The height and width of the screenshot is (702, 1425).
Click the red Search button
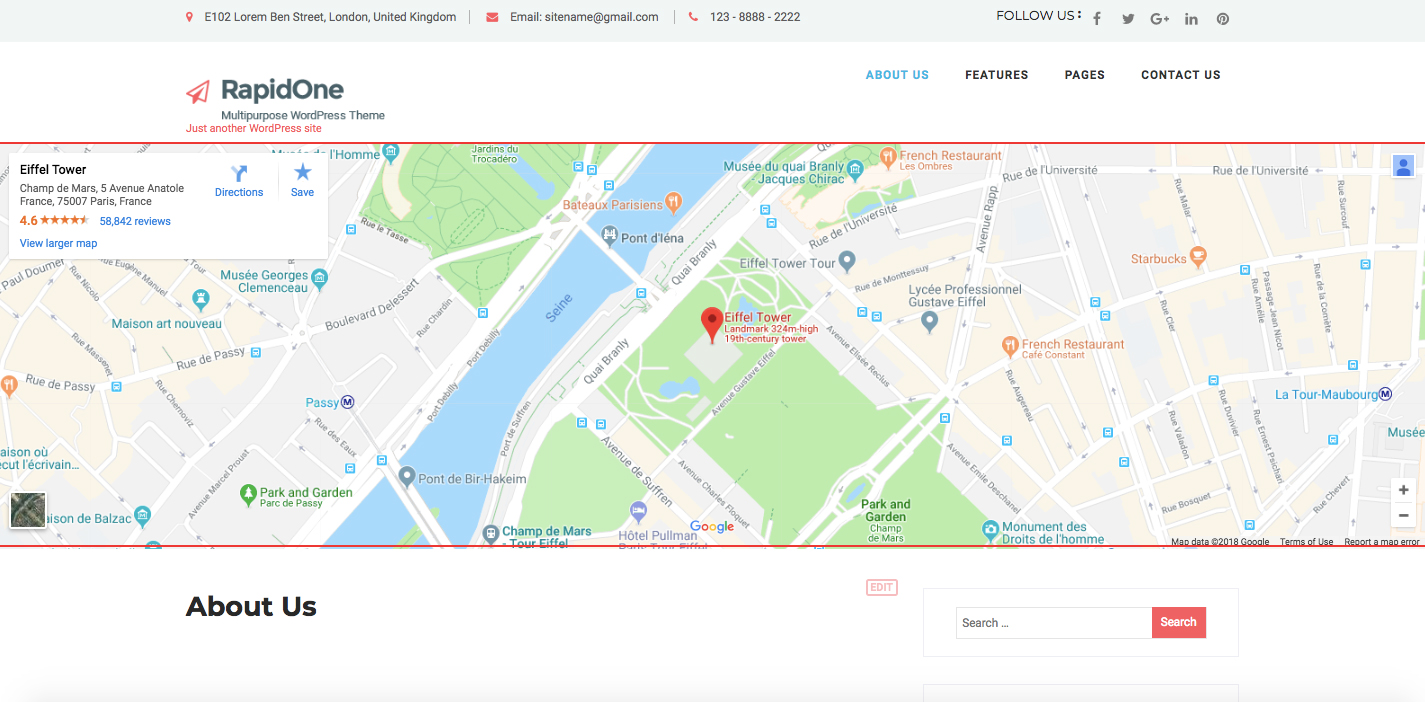(1178, 622)
